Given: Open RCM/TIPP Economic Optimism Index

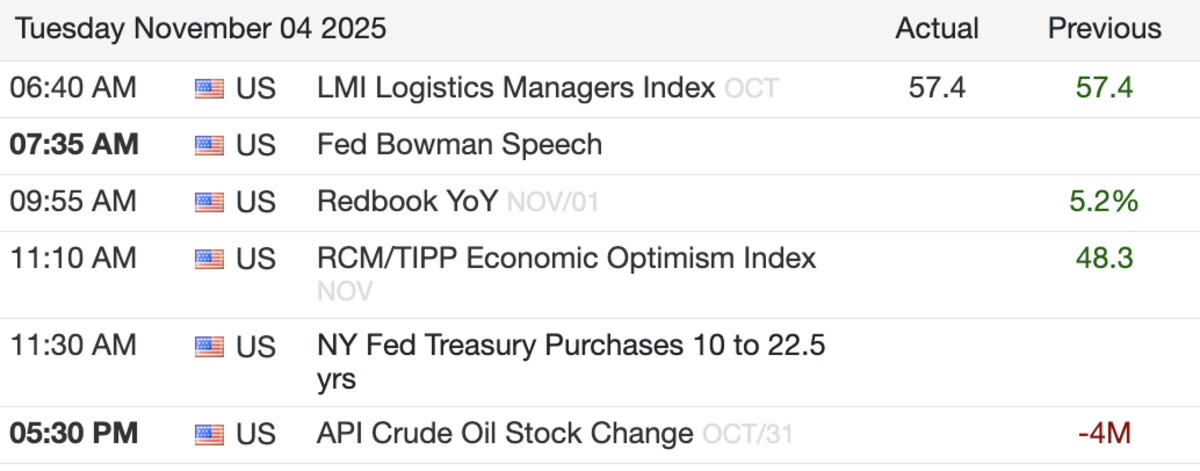Looking at the screenshot, I should (x=566, y=259).
